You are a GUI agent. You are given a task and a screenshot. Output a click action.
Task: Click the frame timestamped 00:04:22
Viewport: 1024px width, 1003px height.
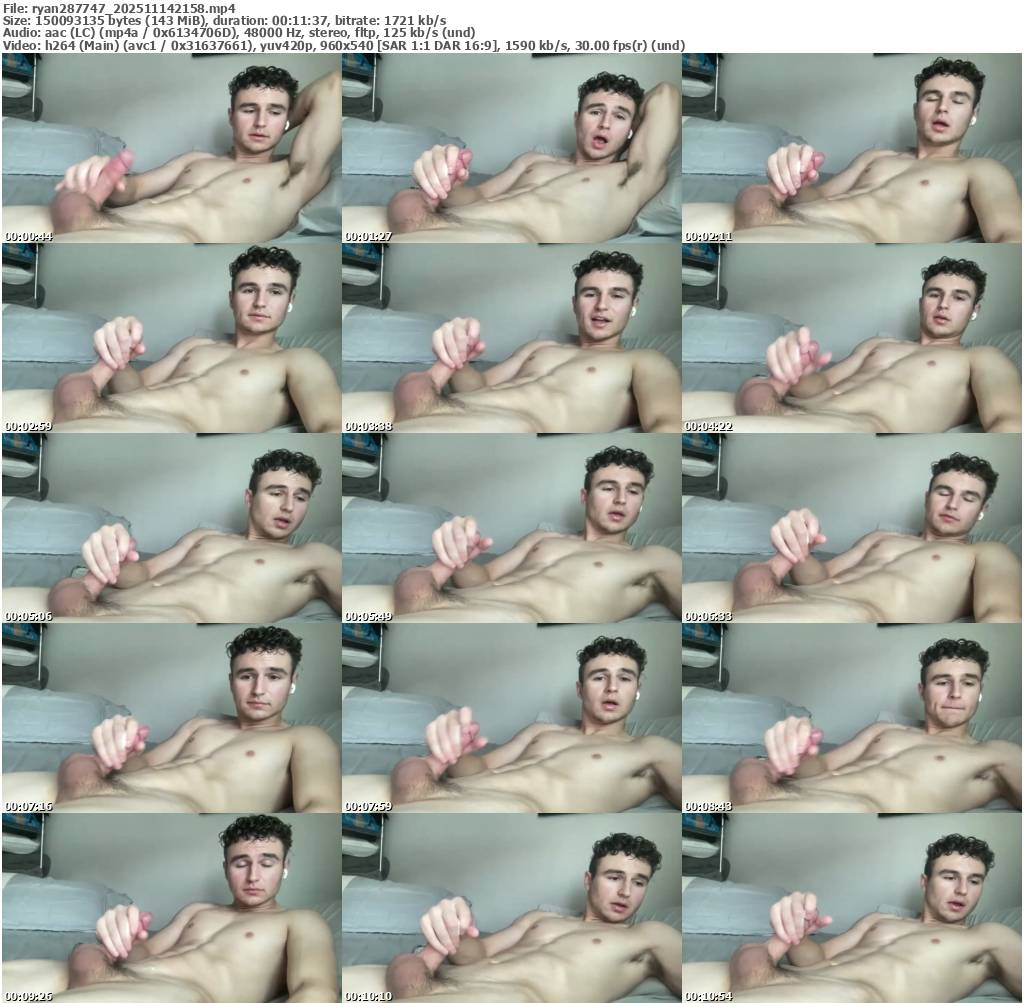point(851,338)
